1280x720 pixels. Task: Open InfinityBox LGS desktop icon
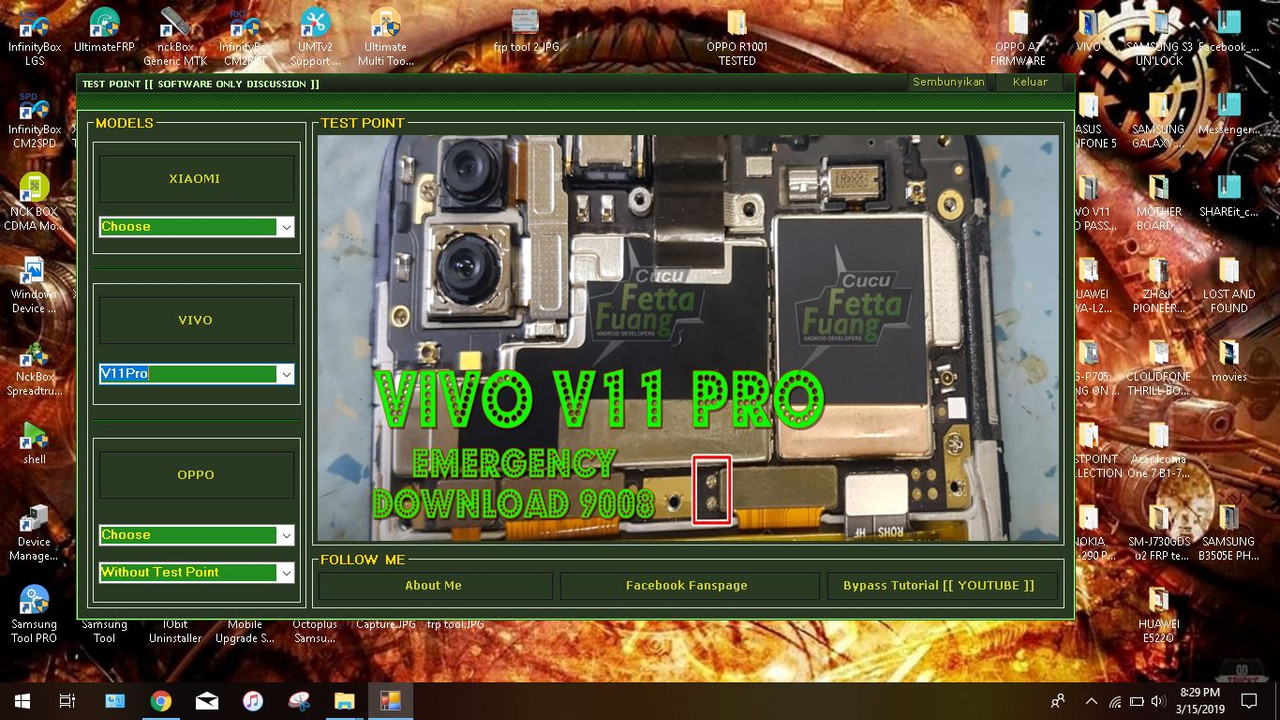(35, 36)
